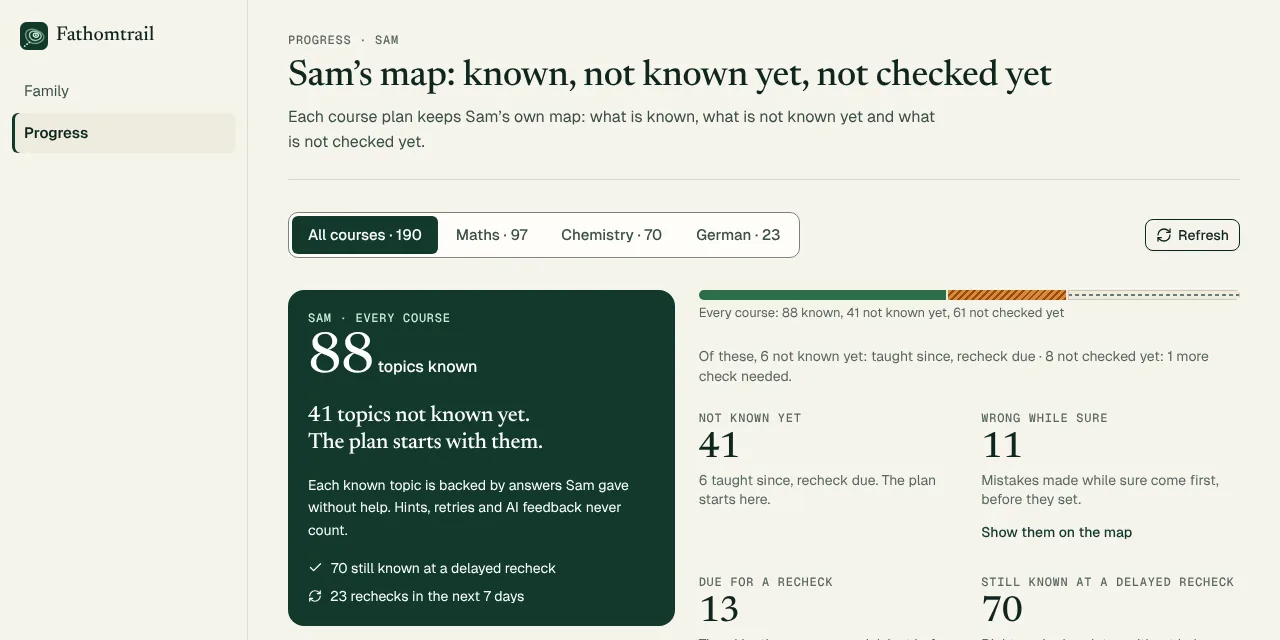Click the refresh arrows icon in Refresh button
Image resolution: width=1280 pixels, height=640 pixels.
pyautogui.click(x=1164, y=235)
